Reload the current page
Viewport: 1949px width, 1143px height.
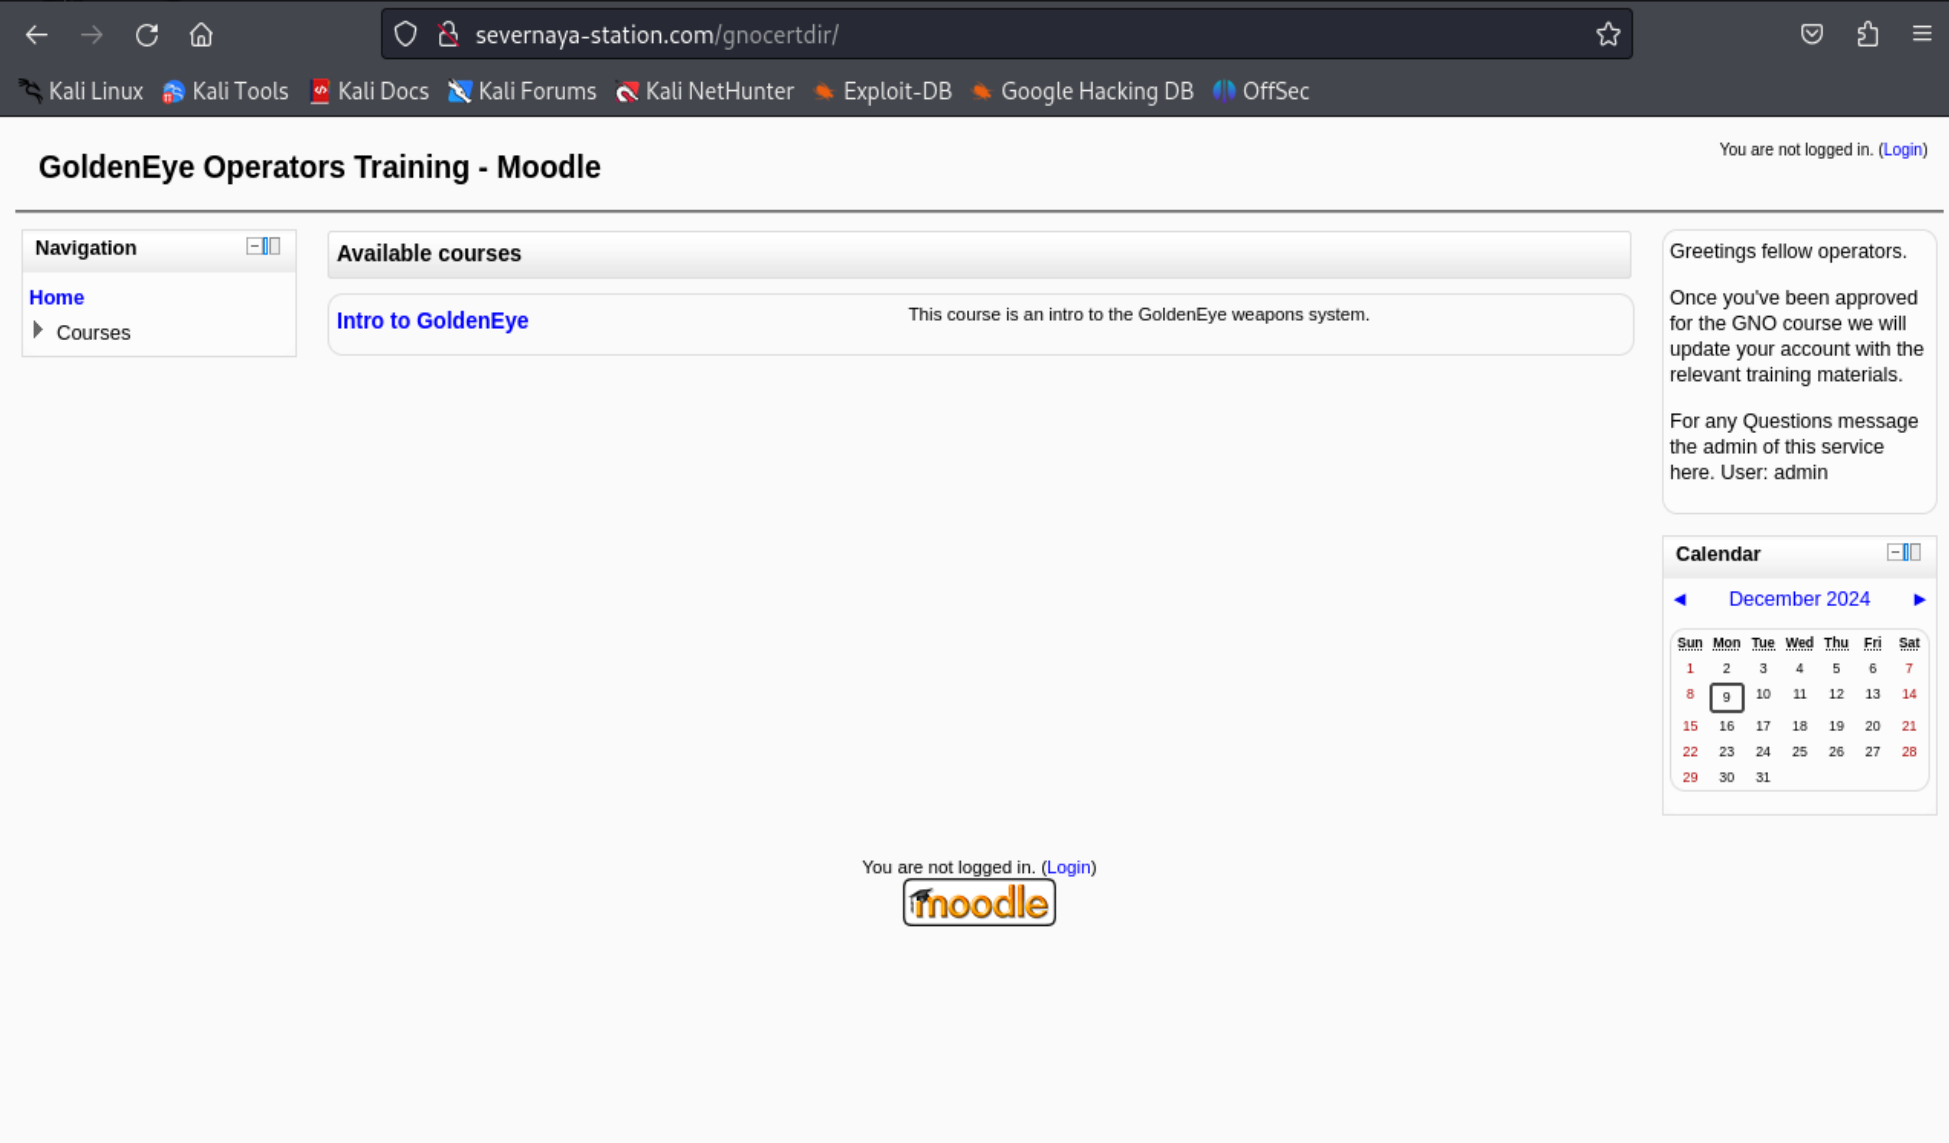(x=147, y=35)
